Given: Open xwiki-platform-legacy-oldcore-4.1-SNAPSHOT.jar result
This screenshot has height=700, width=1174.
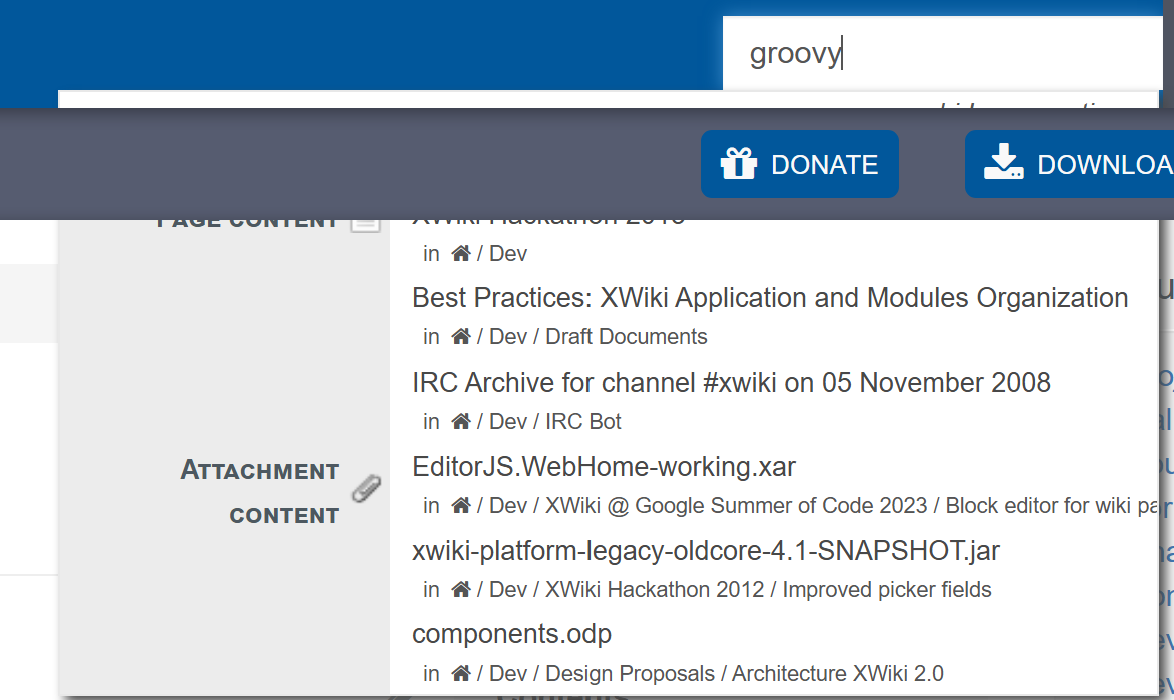Looking at the screenshot, I should (x=706, y=551).
